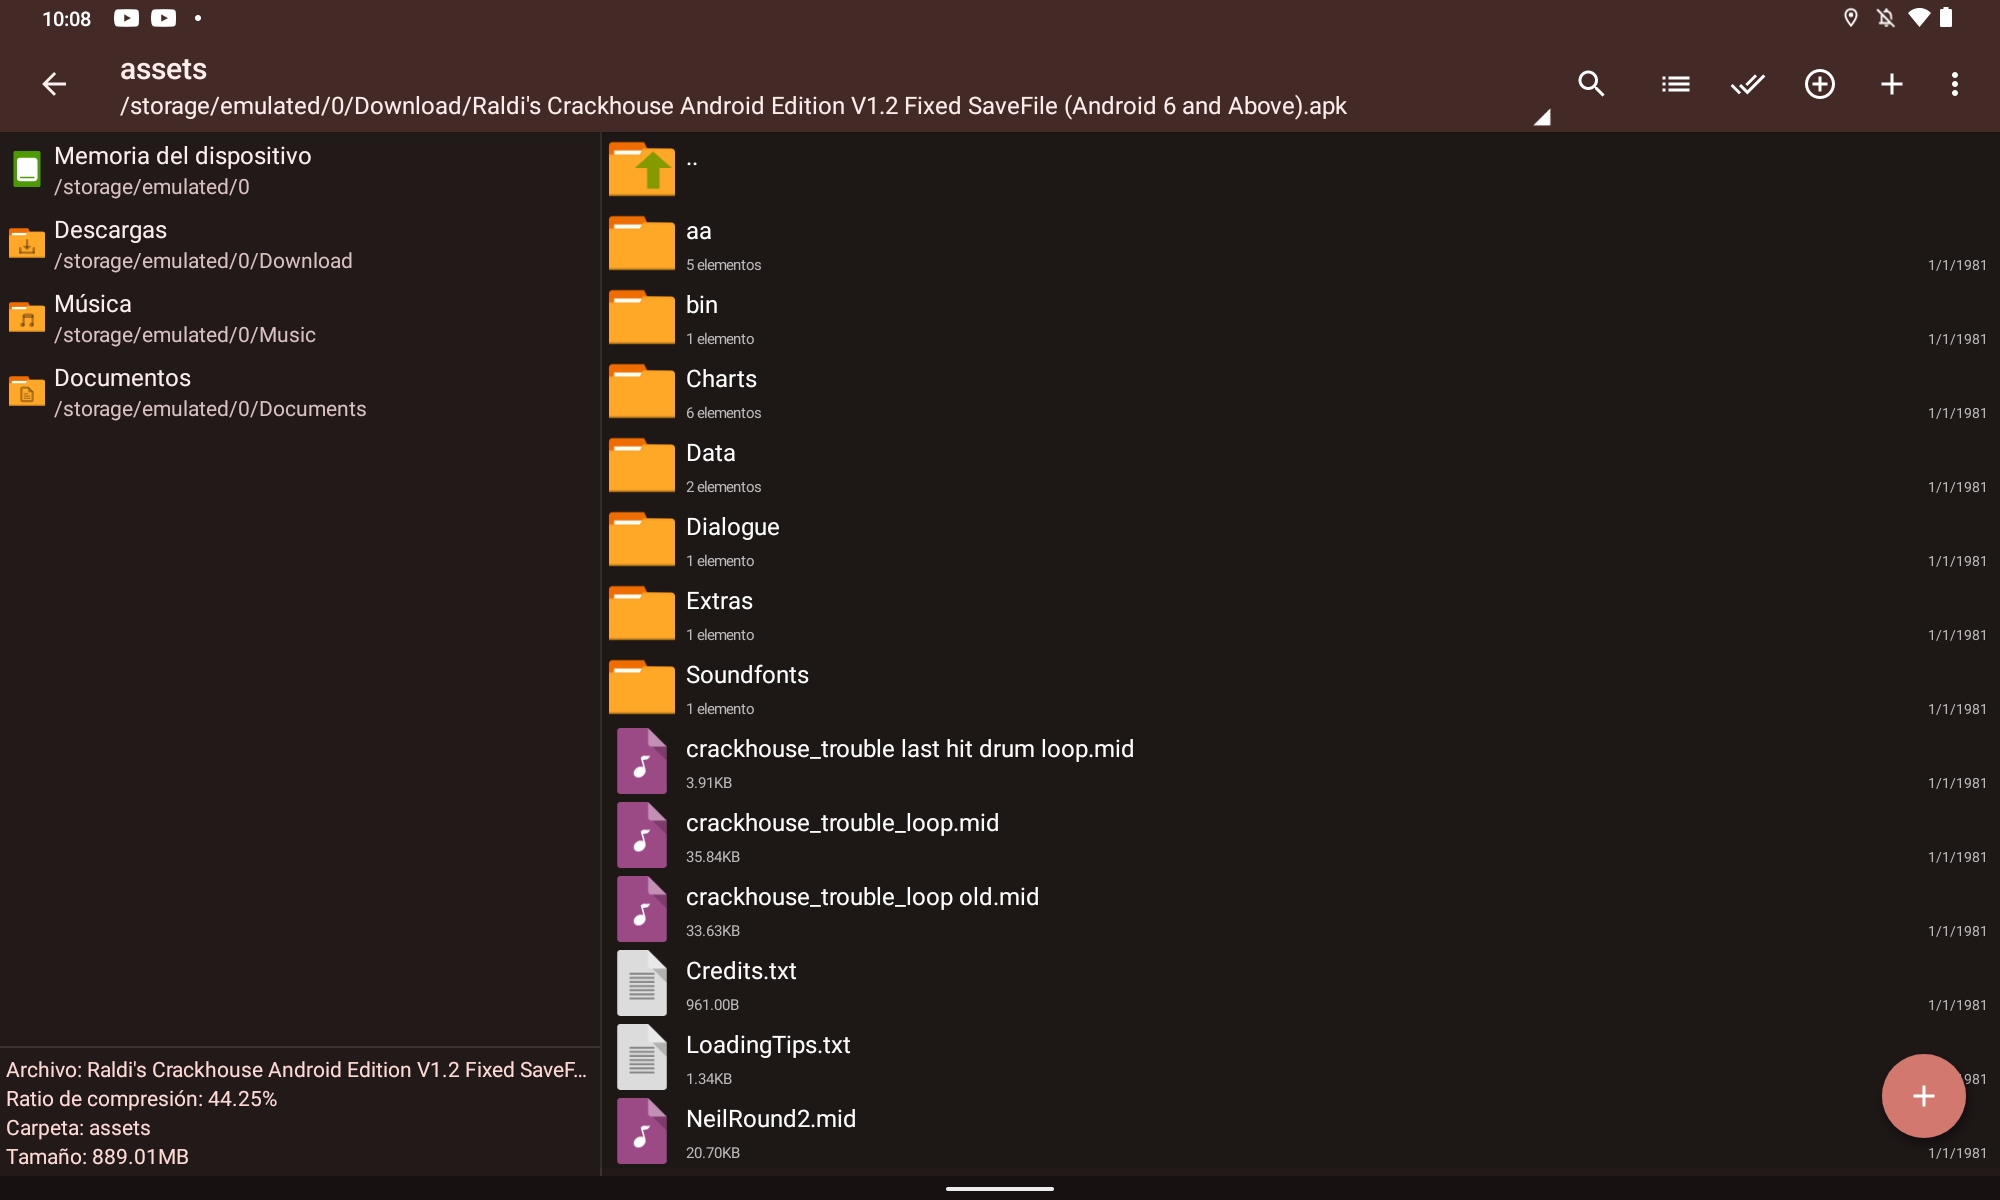Open the Data folder icon
This screenshot has height=1200, width=2000.
(x=642, y=465)
